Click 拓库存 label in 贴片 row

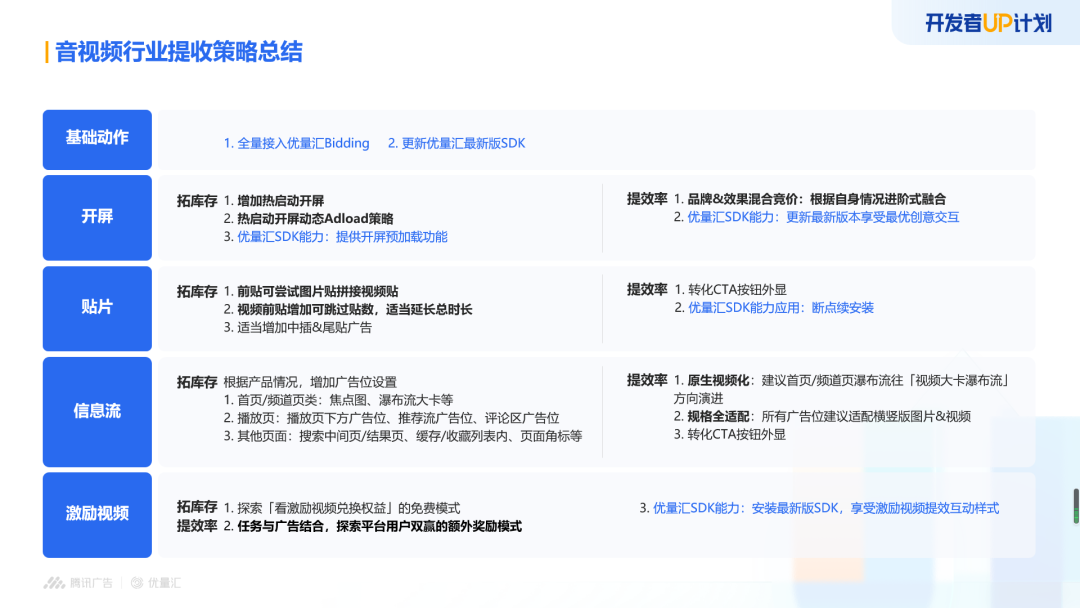[x=197, y=291]
